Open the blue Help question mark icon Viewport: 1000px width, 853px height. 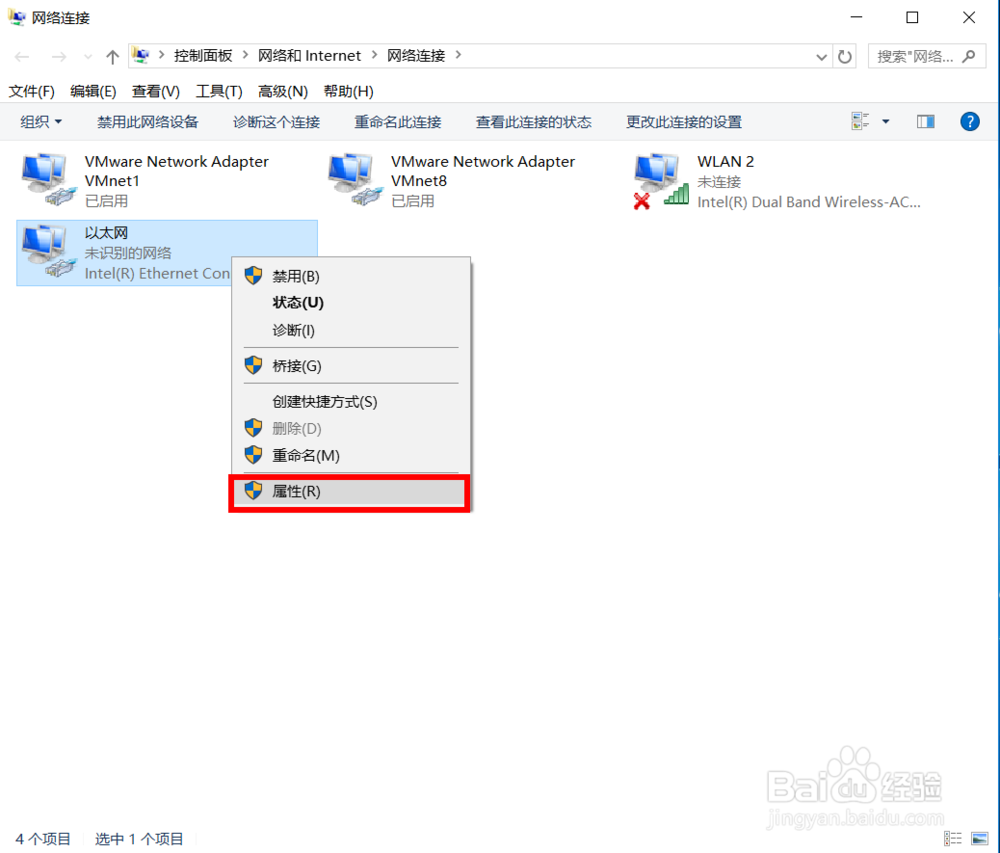coord(970,122)
